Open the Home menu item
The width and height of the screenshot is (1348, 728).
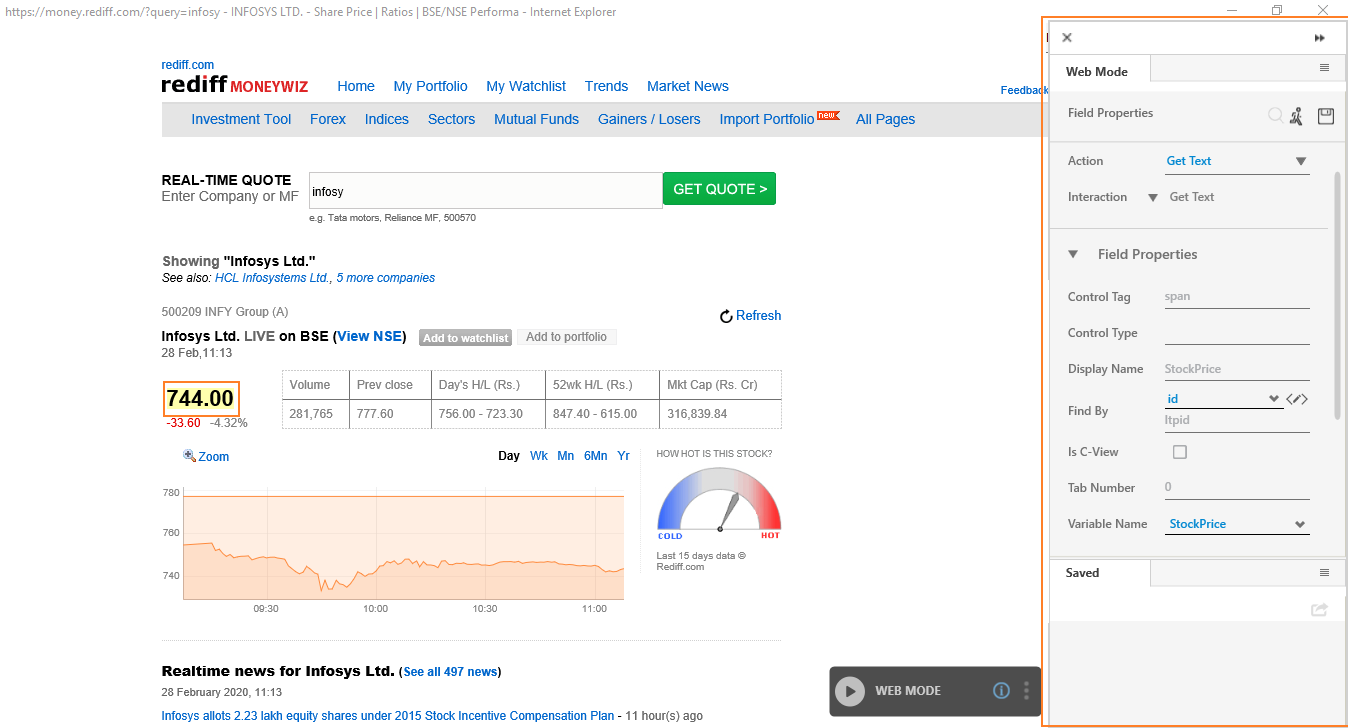coord(356,86)
